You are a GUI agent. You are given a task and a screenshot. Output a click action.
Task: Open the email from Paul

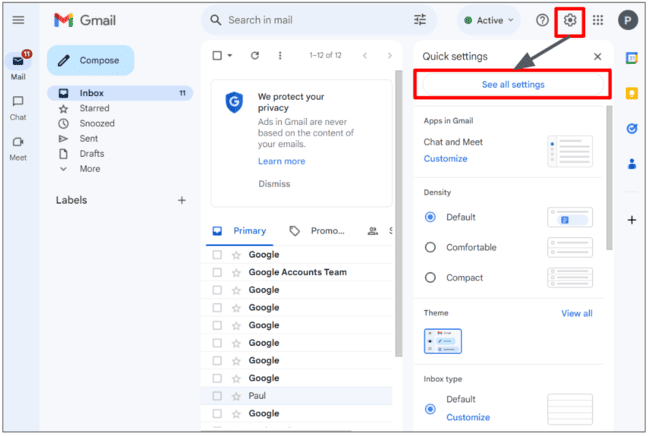(296, 396)
